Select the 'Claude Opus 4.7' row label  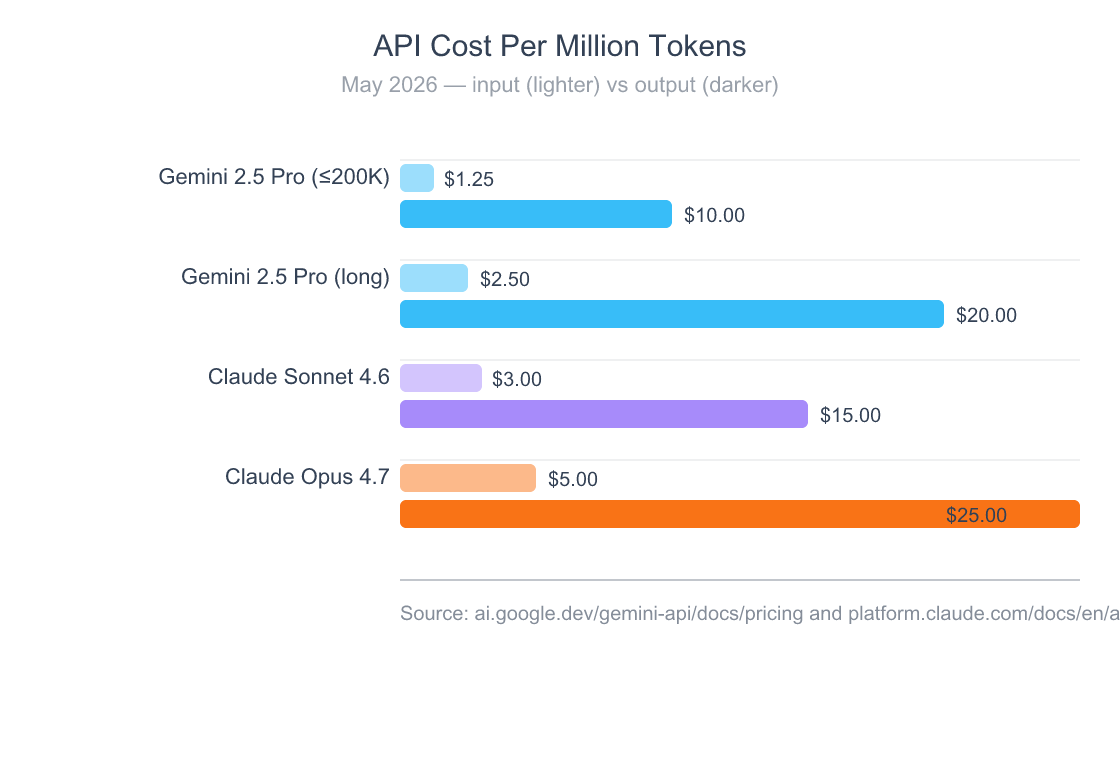[x=307, y=476]
